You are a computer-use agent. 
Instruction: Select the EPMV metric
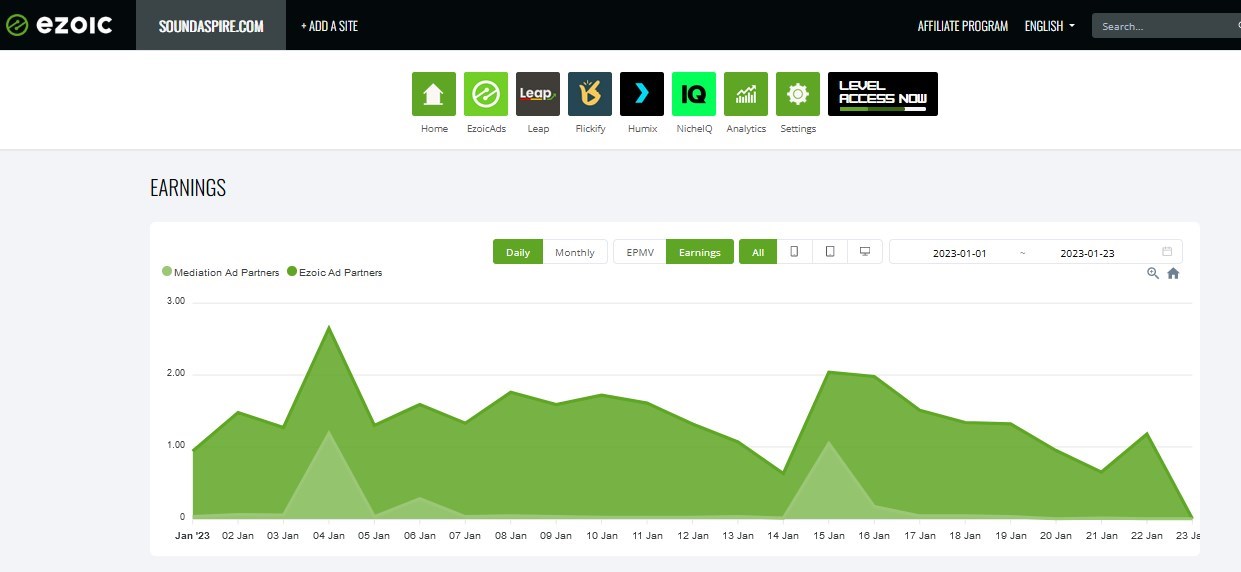[x=640, y=252]
